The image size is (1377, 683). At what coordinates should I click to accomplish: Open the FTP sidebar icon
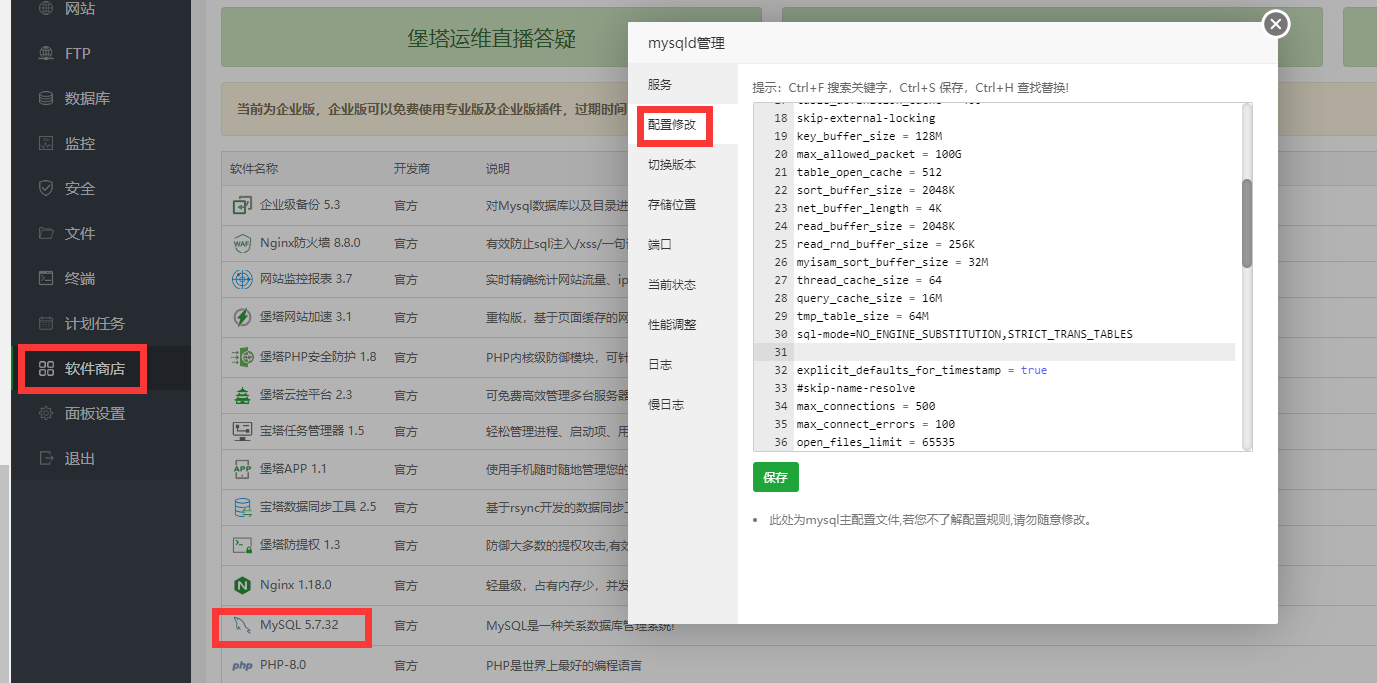tap(45, 54)
